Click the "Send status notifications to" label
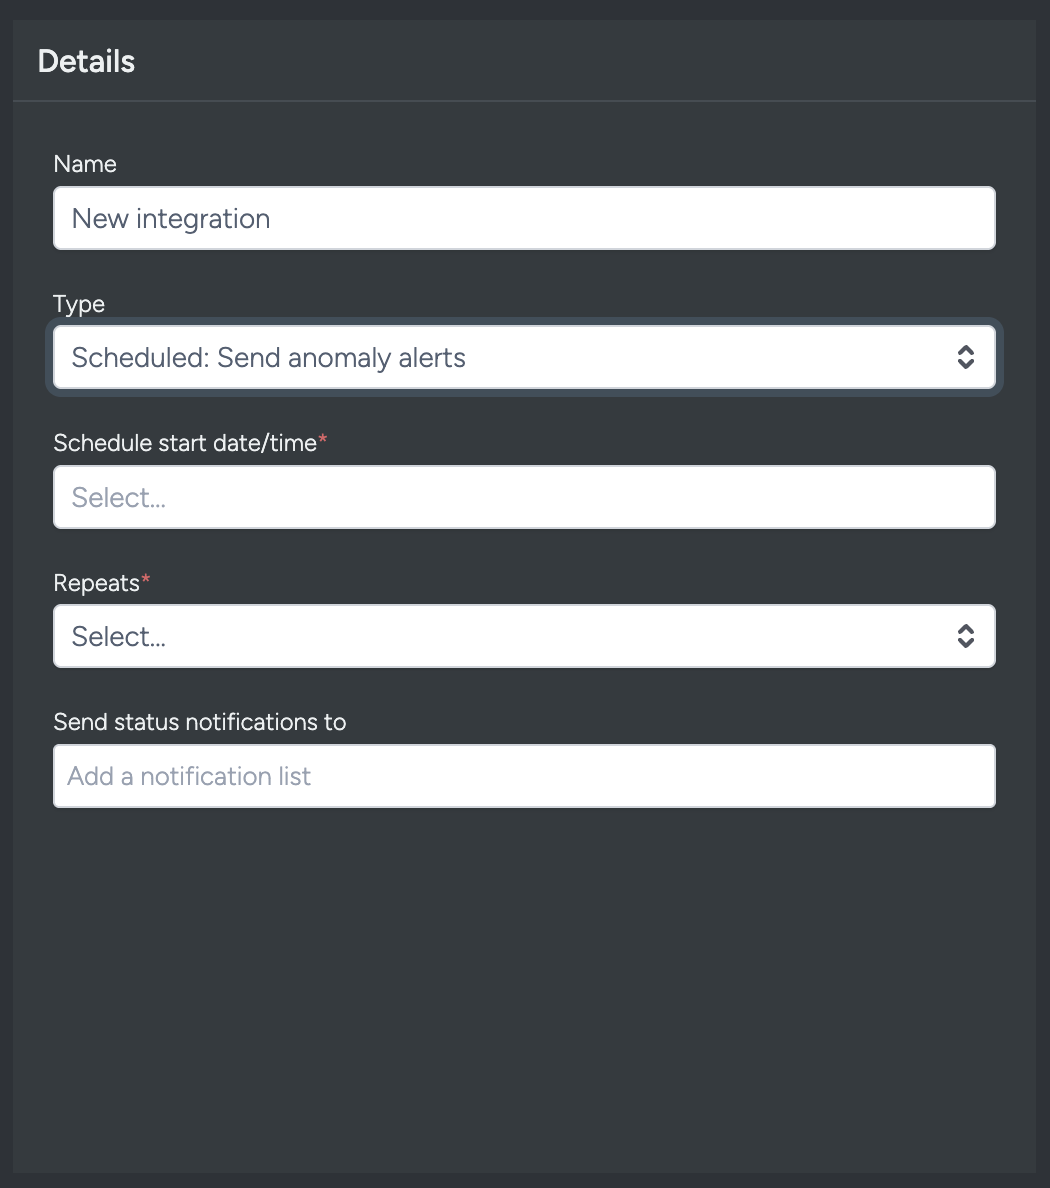This screenshot has width=1050, height=1188. pos(199,722)
